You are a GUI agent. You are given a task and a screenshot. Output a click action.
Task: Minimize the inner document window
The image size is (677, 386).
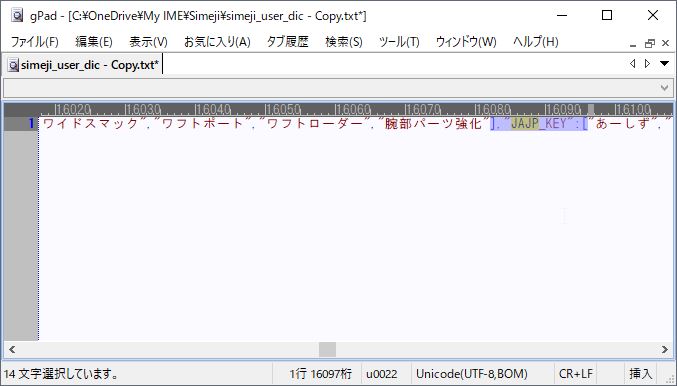633,44
